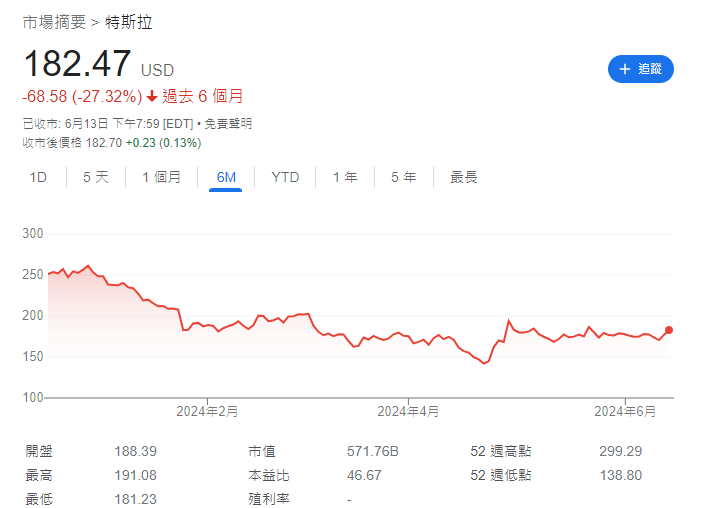View the 5 年 chart range
Image resolution: width=717 pixels, height=508 pixels.
(404, 177)
